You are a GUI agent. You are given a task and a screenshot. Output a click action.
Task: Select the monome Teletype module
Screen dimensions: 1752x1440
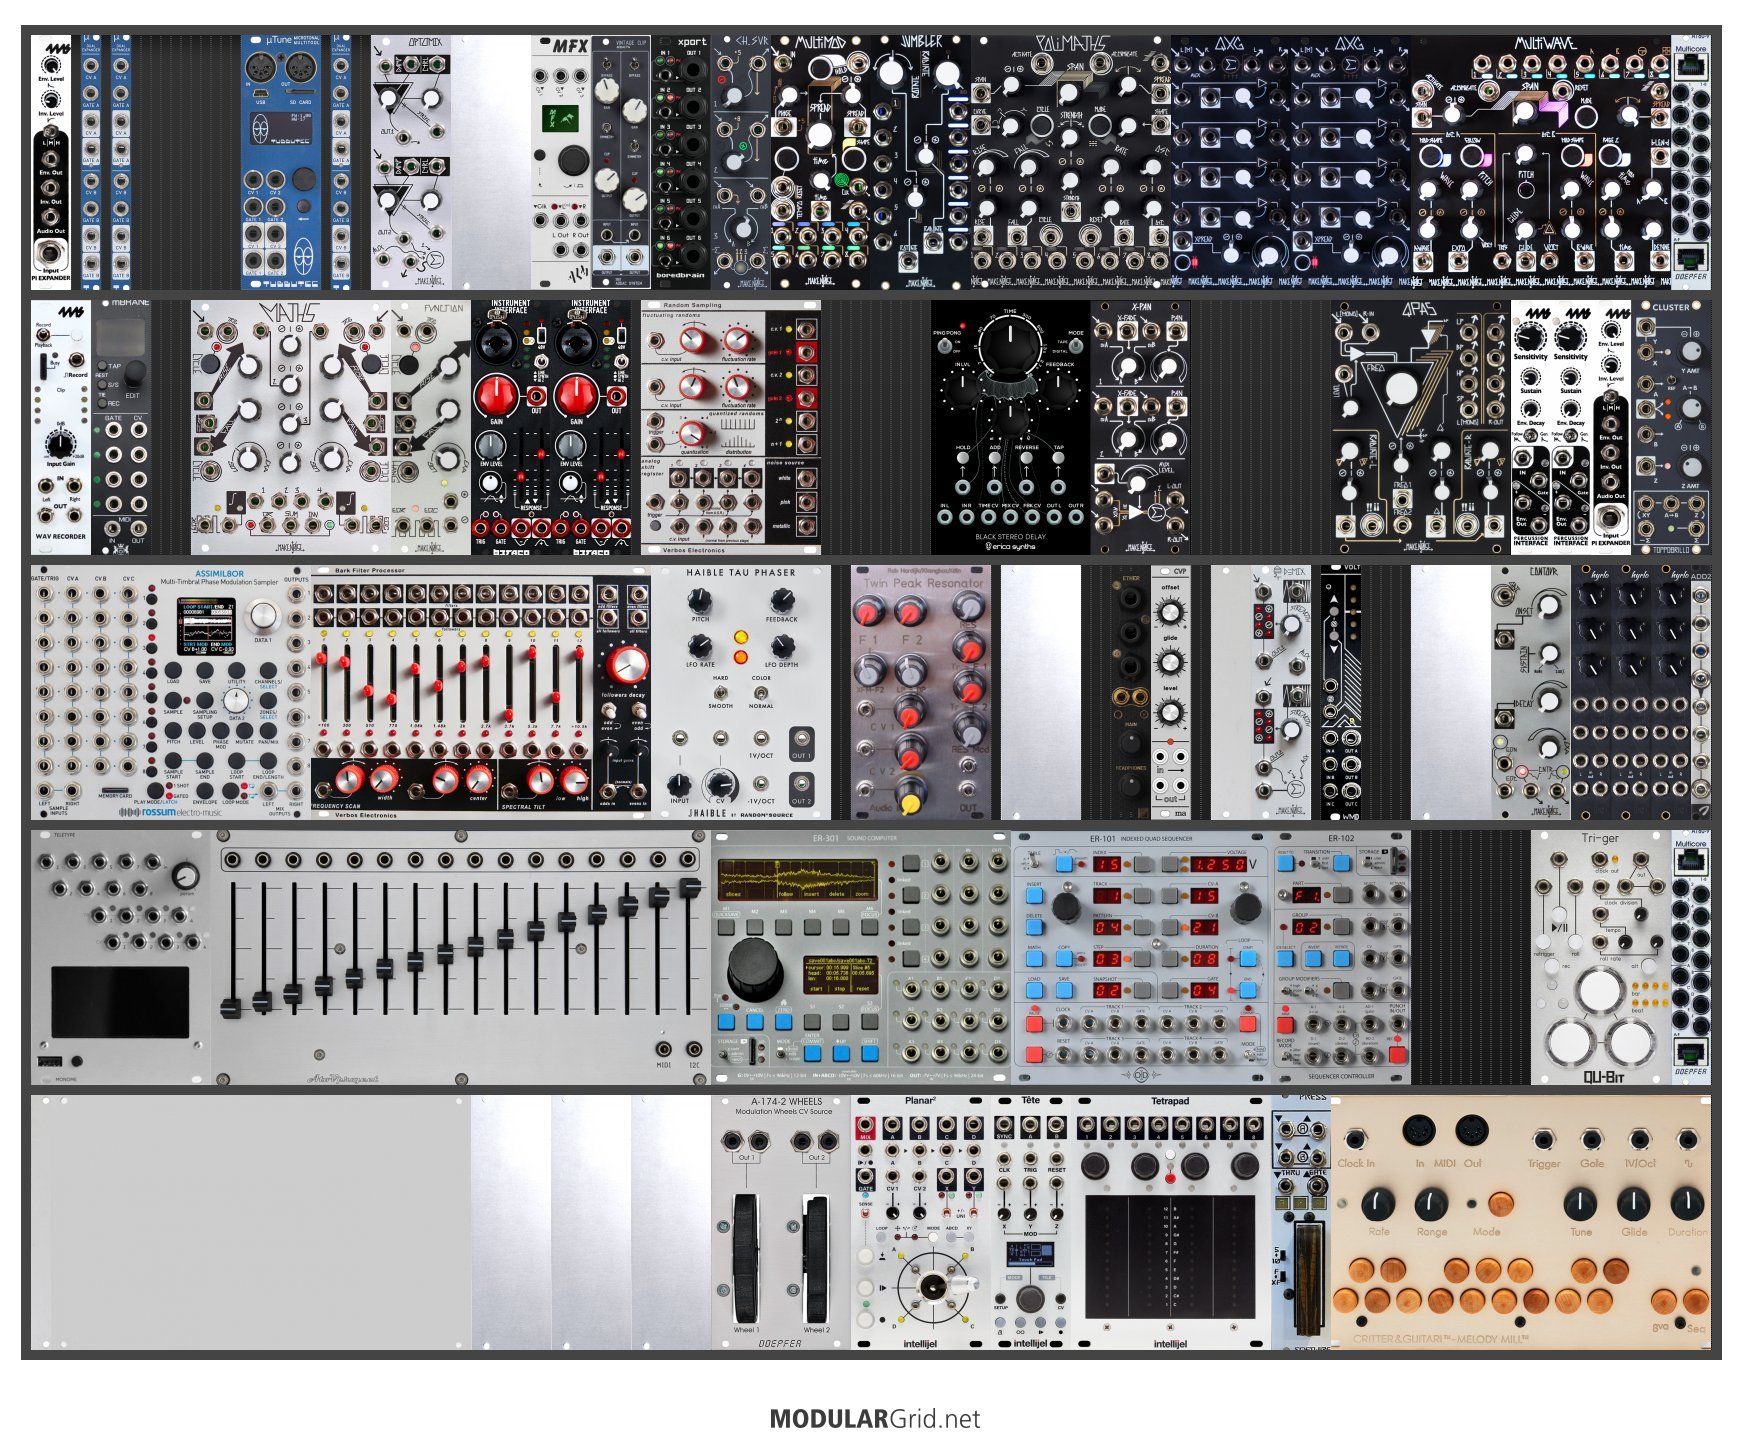click(121, 958)
